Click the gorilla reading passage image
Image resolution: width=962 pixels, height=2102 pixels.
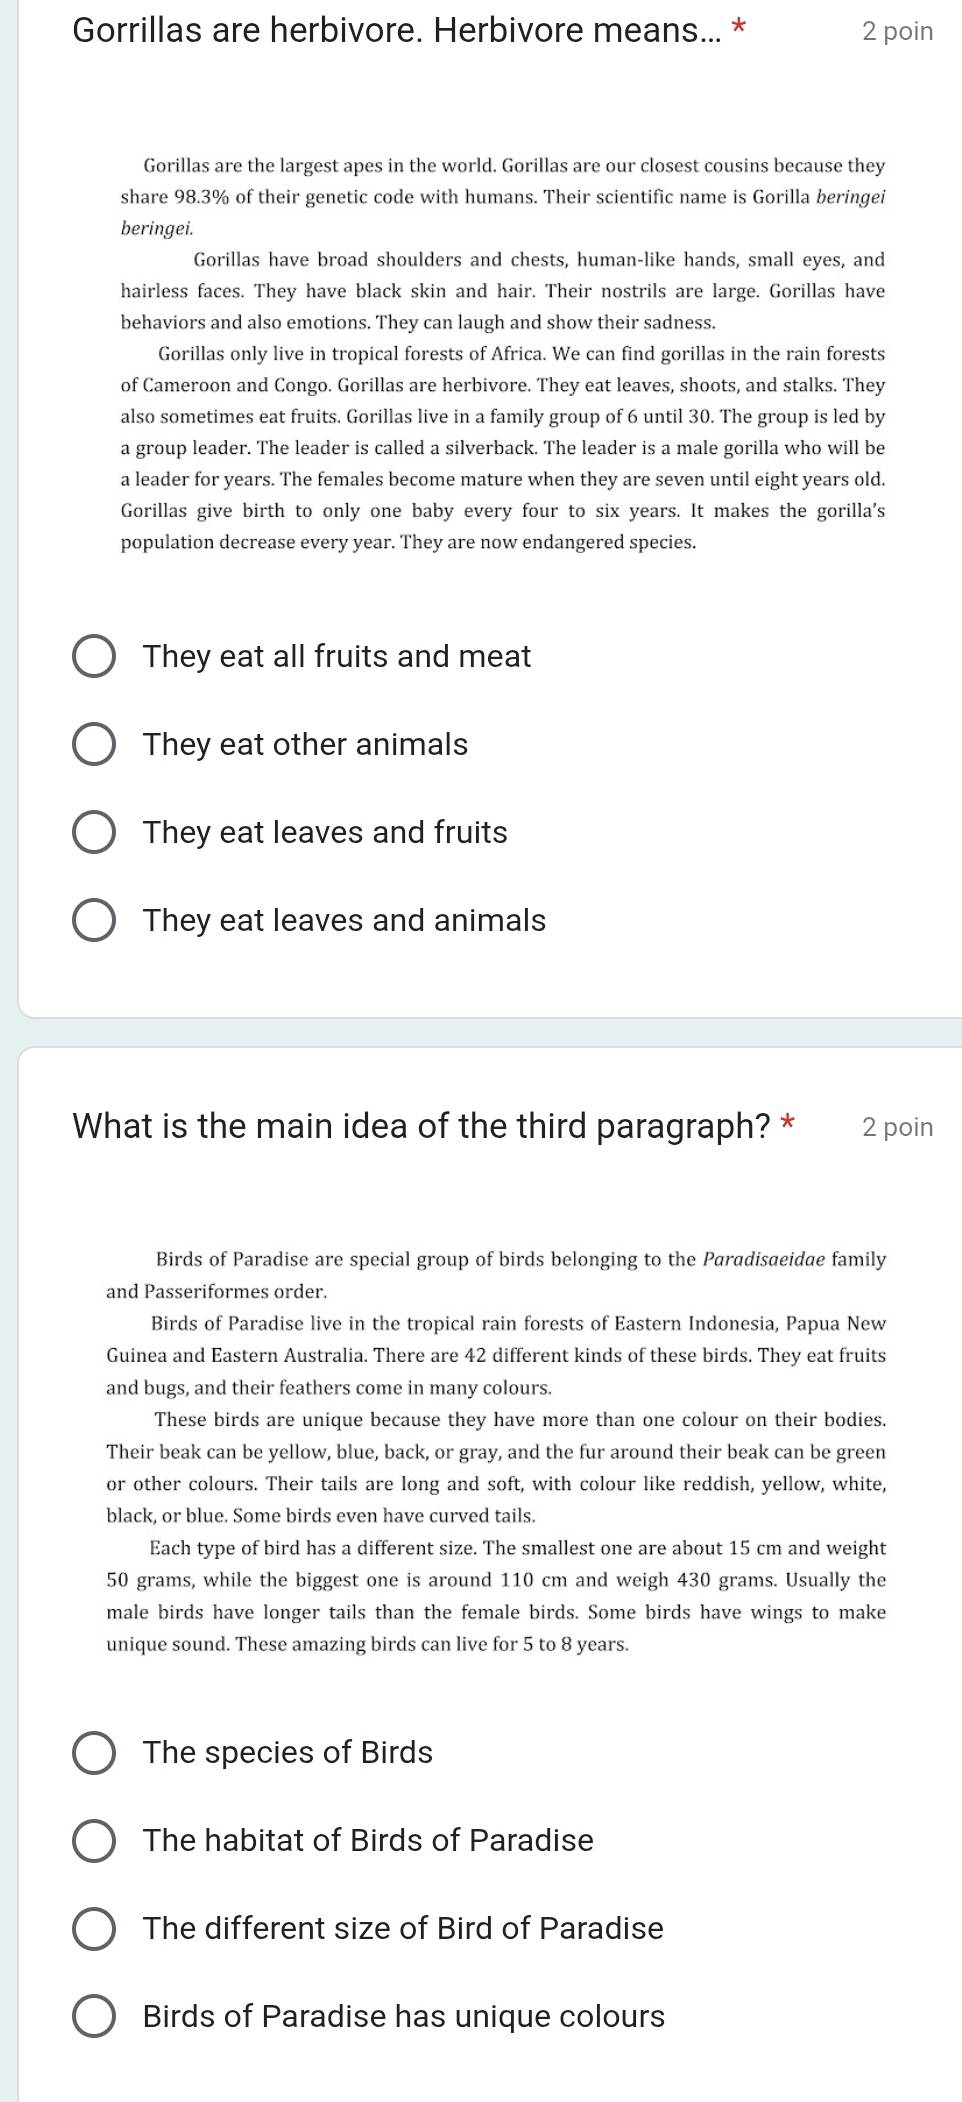(x=503, y=353)
